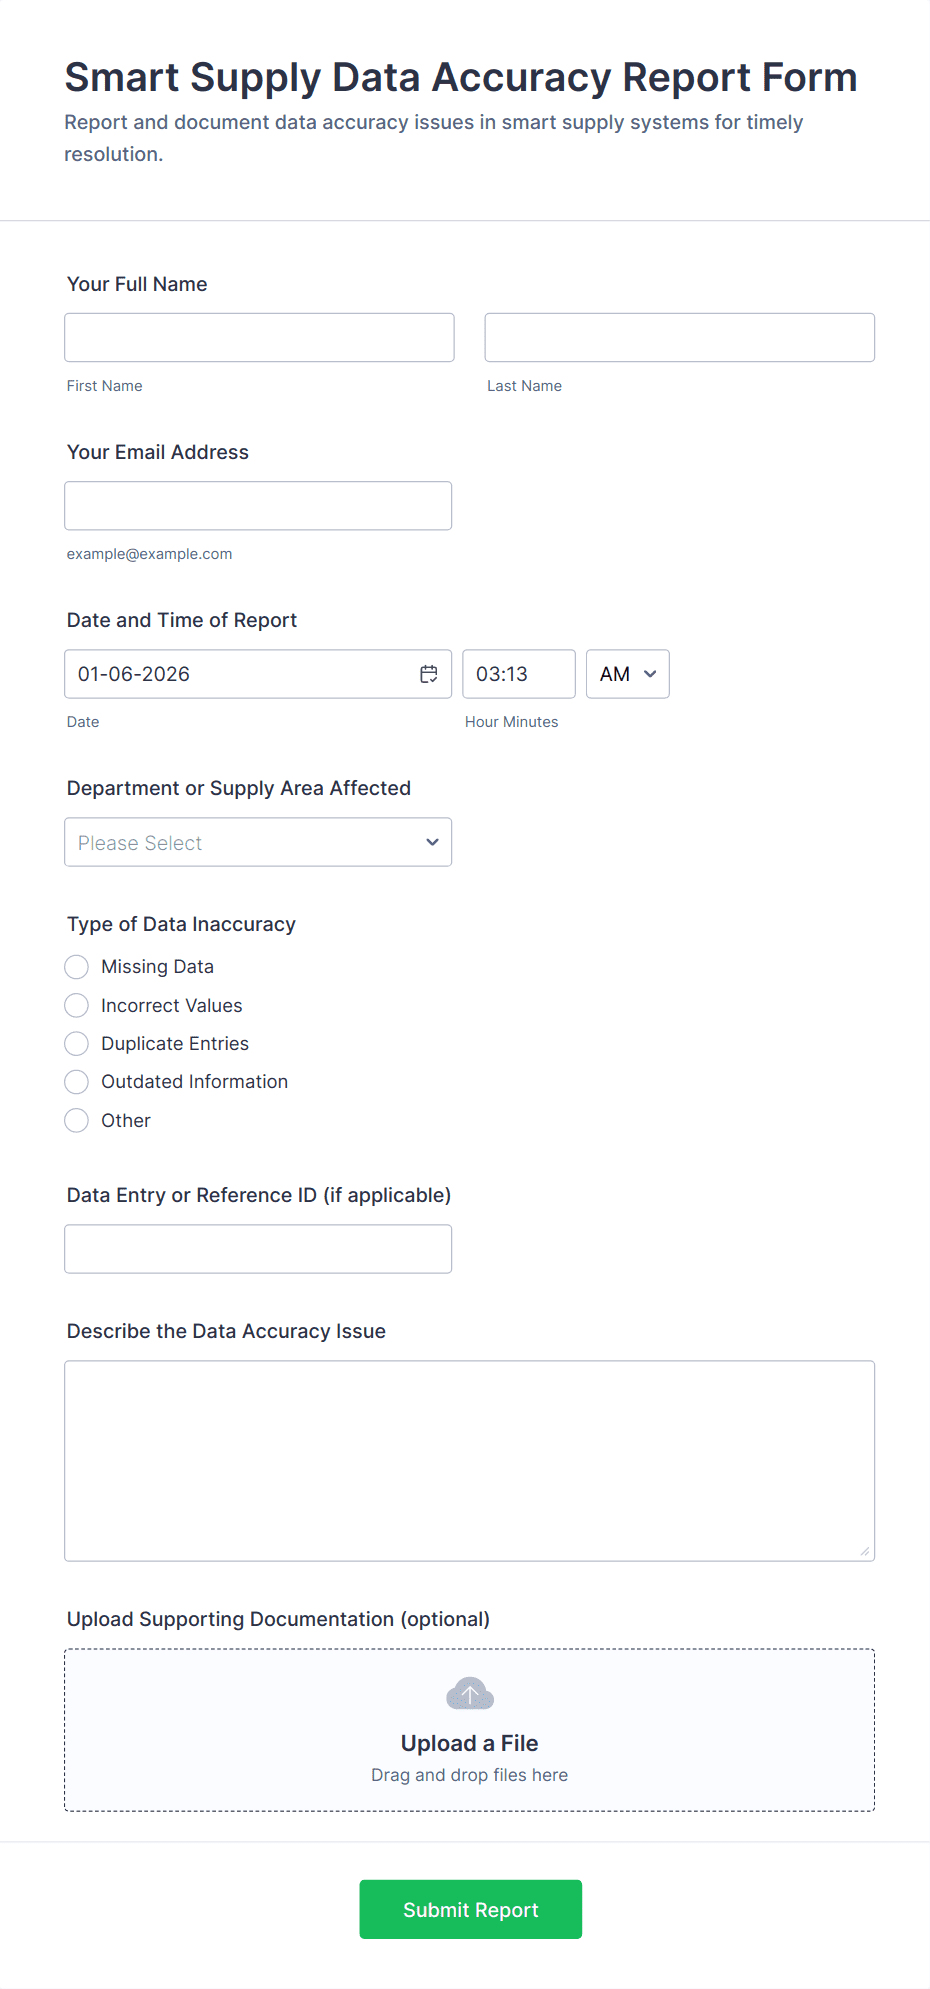930x1989 pixels.
Task: Click the Hour Minutes time field
Action: coord(518,674)
